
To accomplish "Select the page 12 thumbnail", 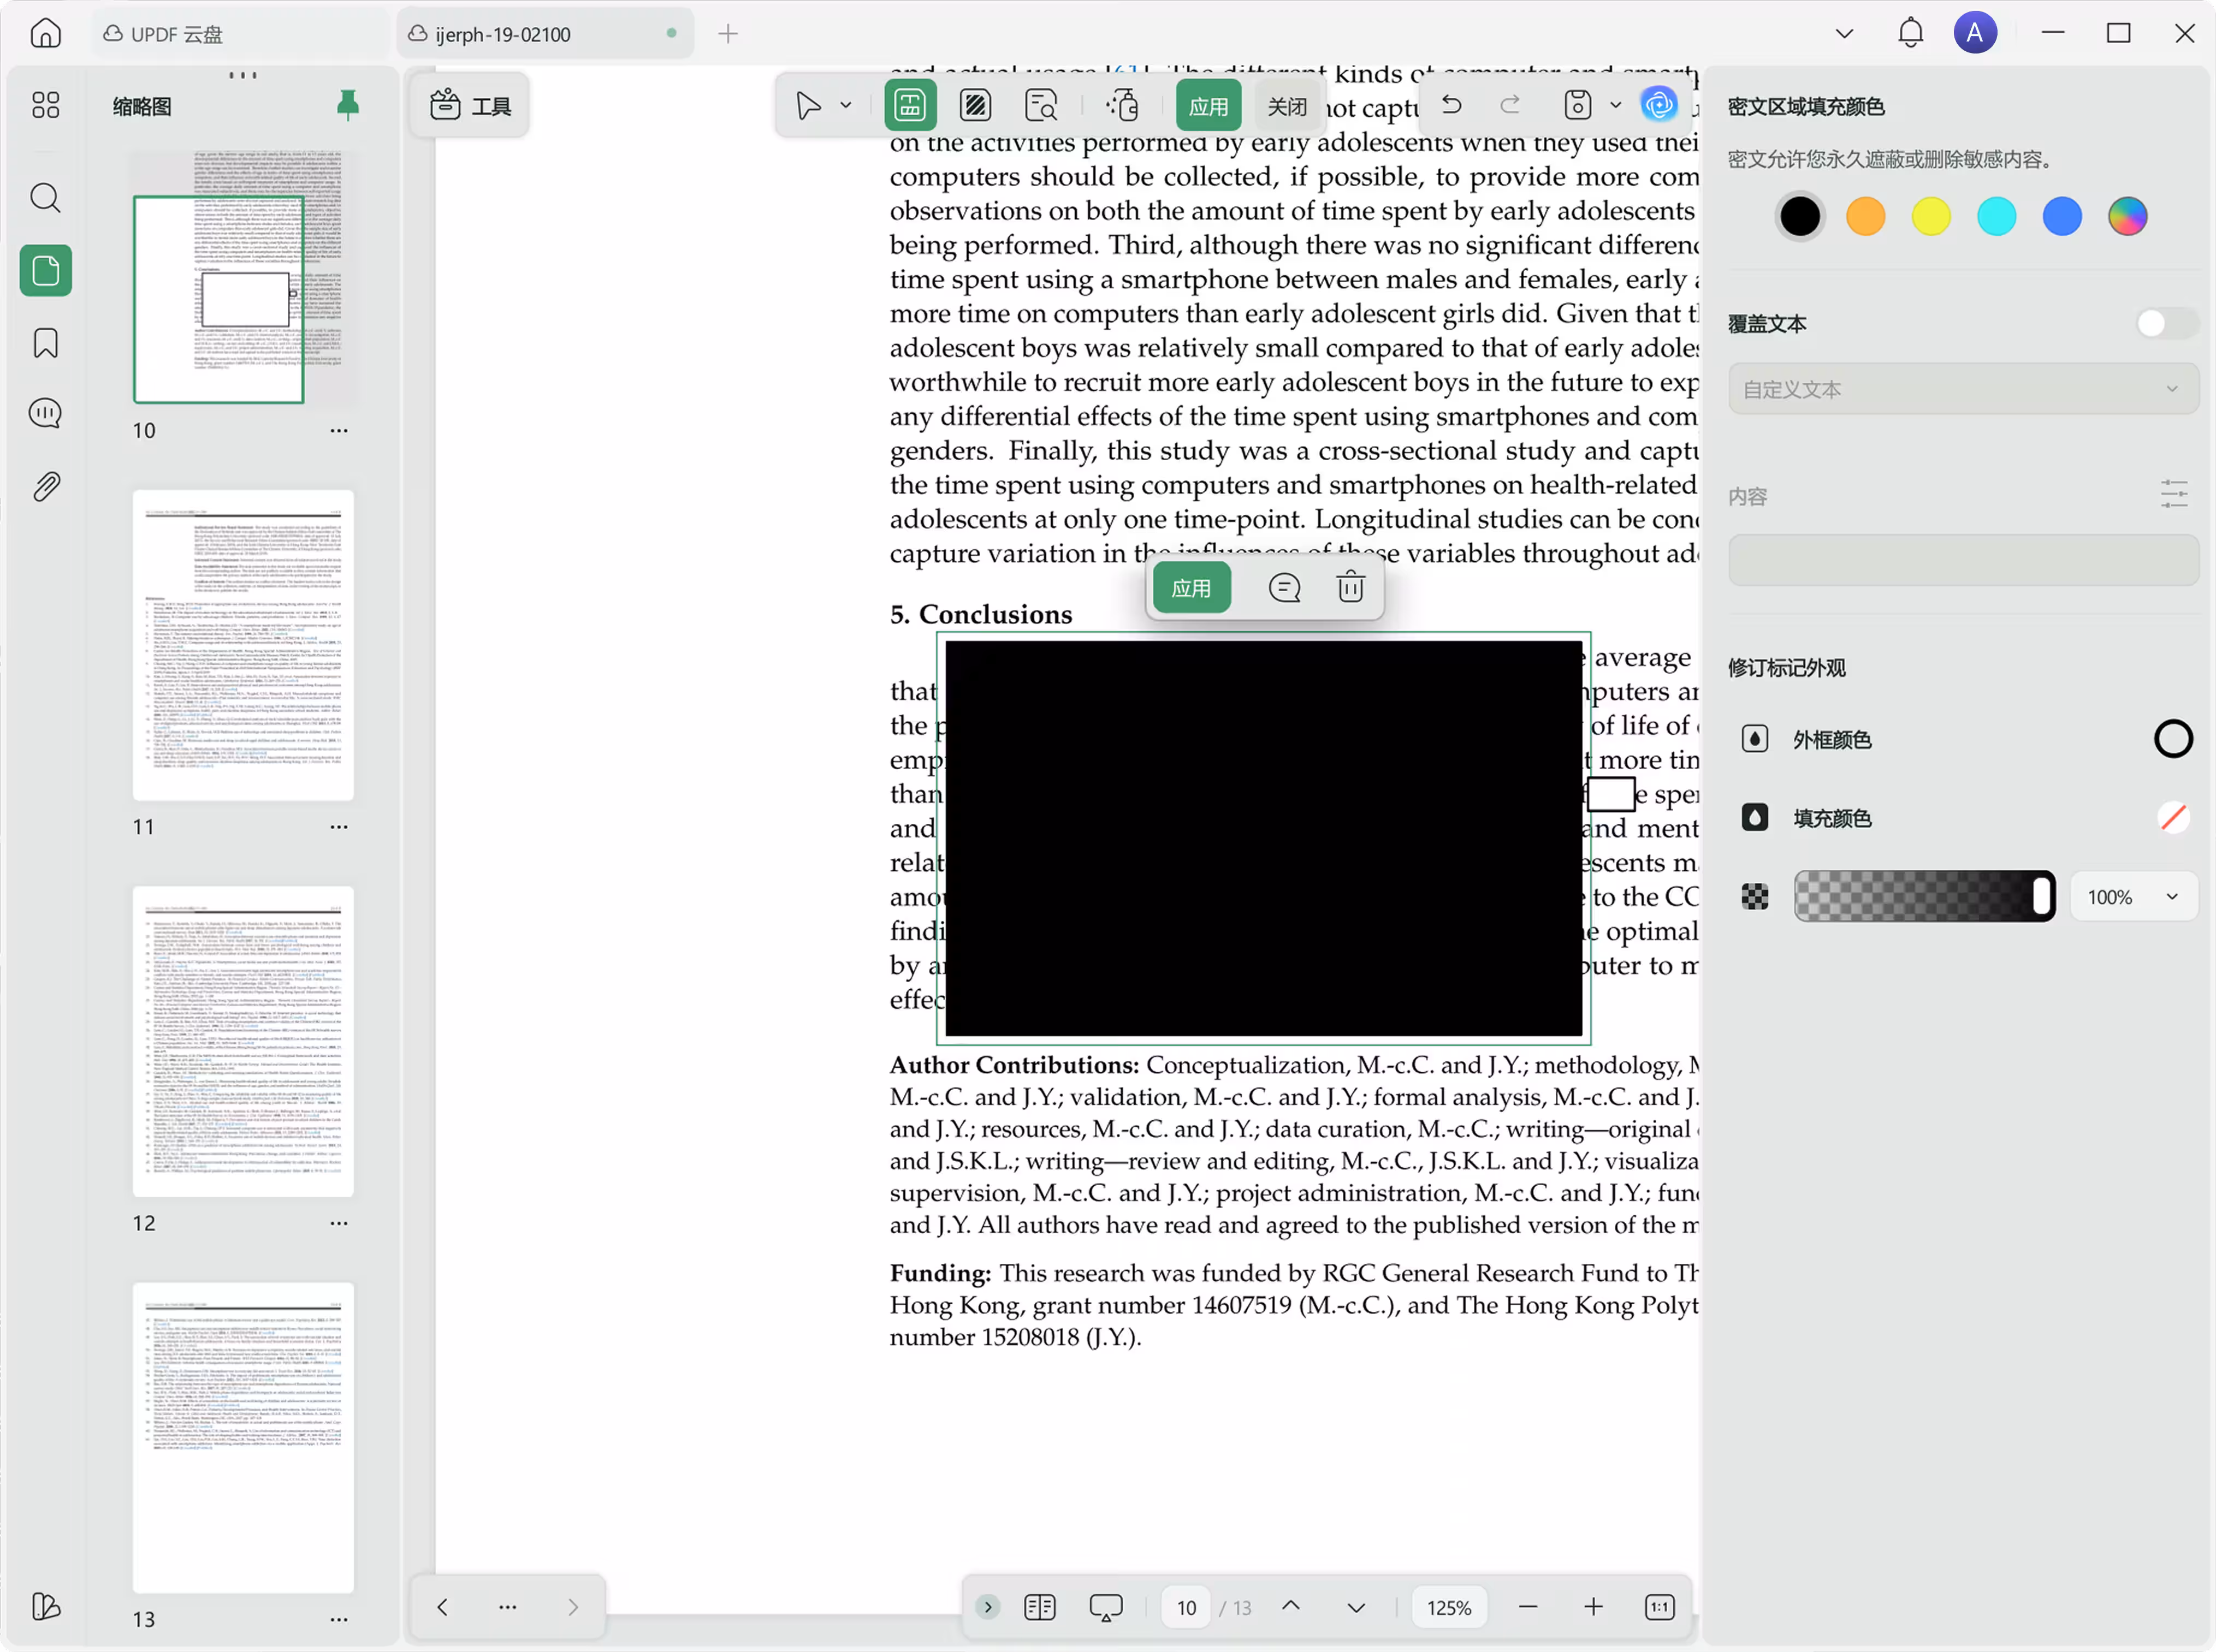I will (x=243, y=1041).
